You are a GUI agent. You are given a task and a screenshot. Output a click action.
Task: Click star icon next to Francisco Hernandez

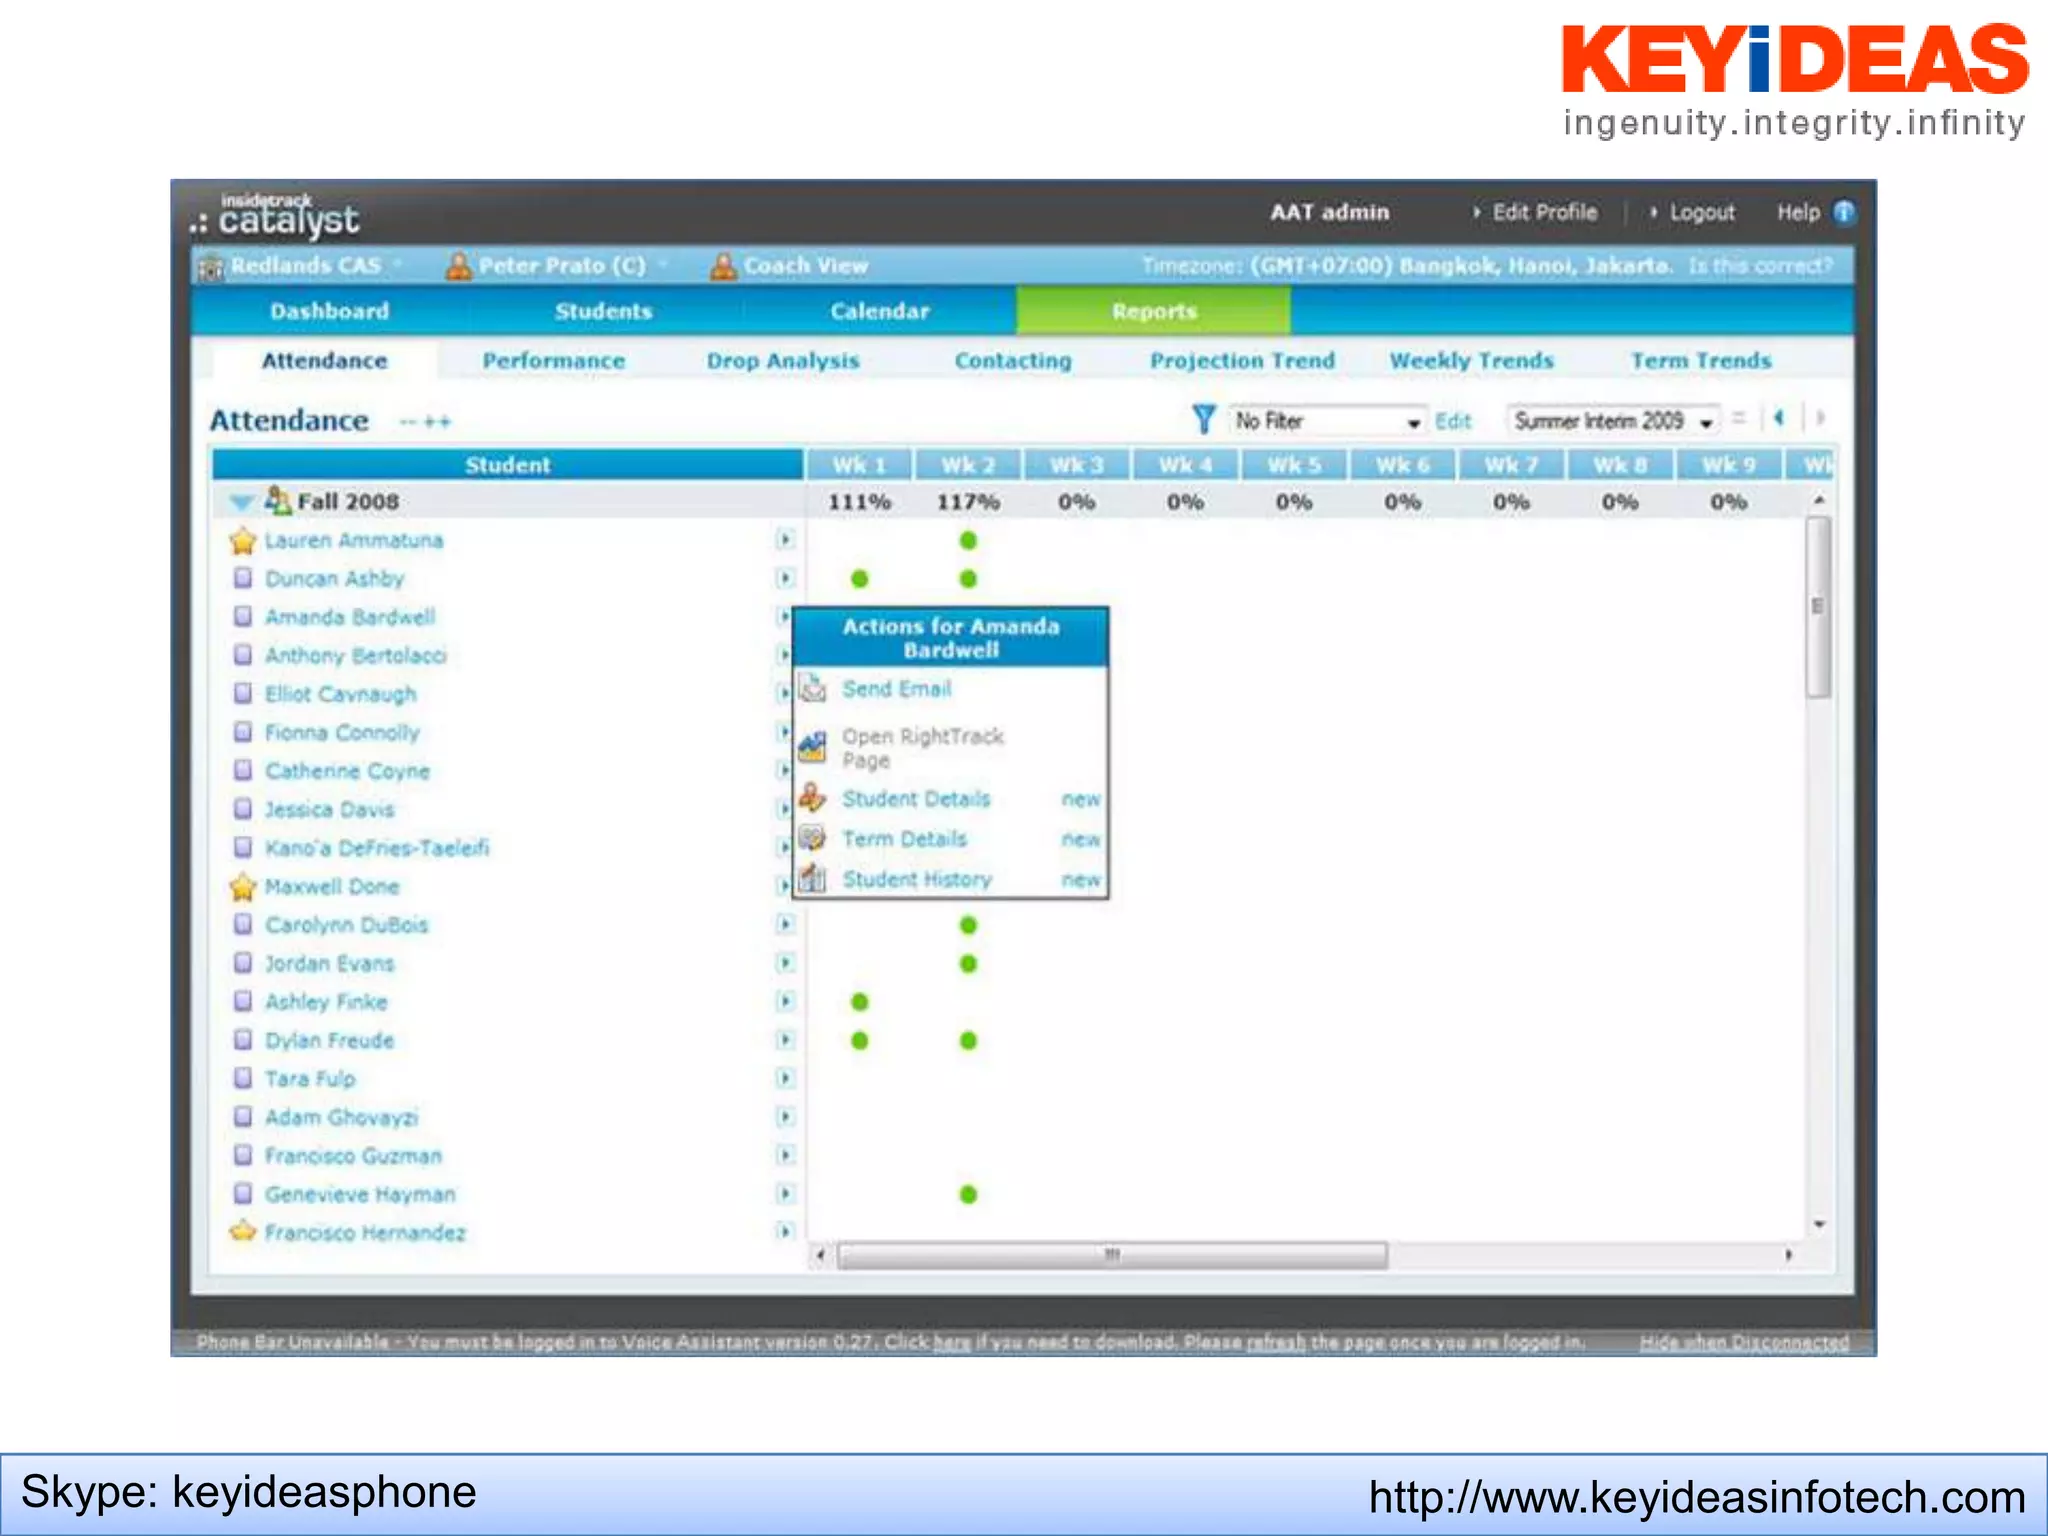pos(242,1232)
